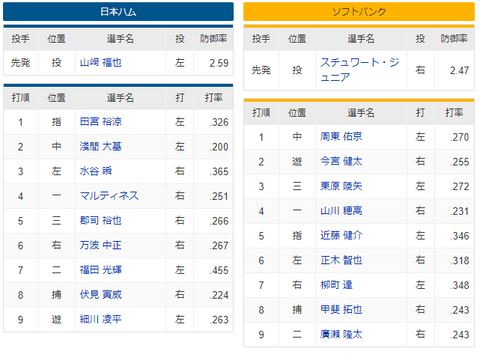The width and height of the screenshot is (480, 363).
Task: Click position 遊 in 細川 凌平 row
Action: tap(56, 319)
